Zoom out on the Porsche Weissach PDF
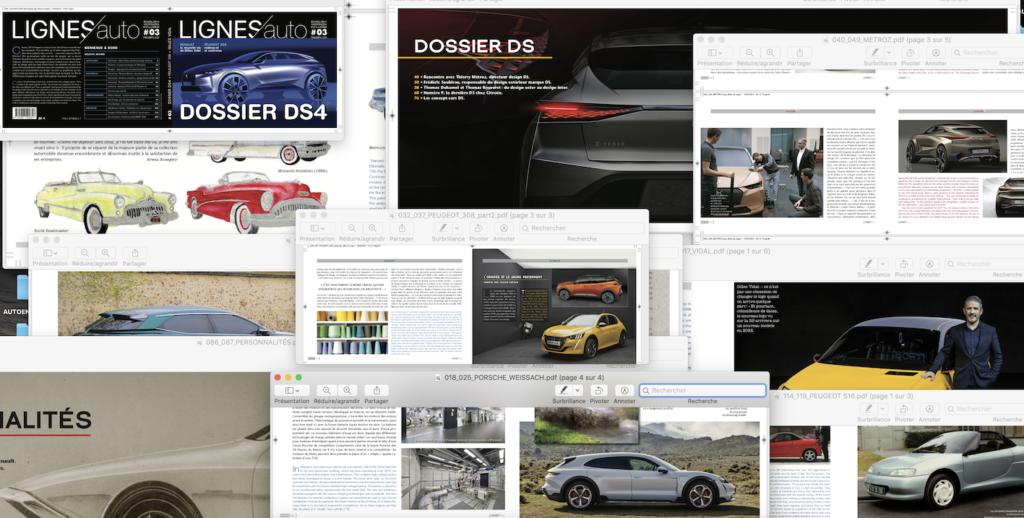The height and width of the screenshot is (518, 1024). click(x=324, y=390)
